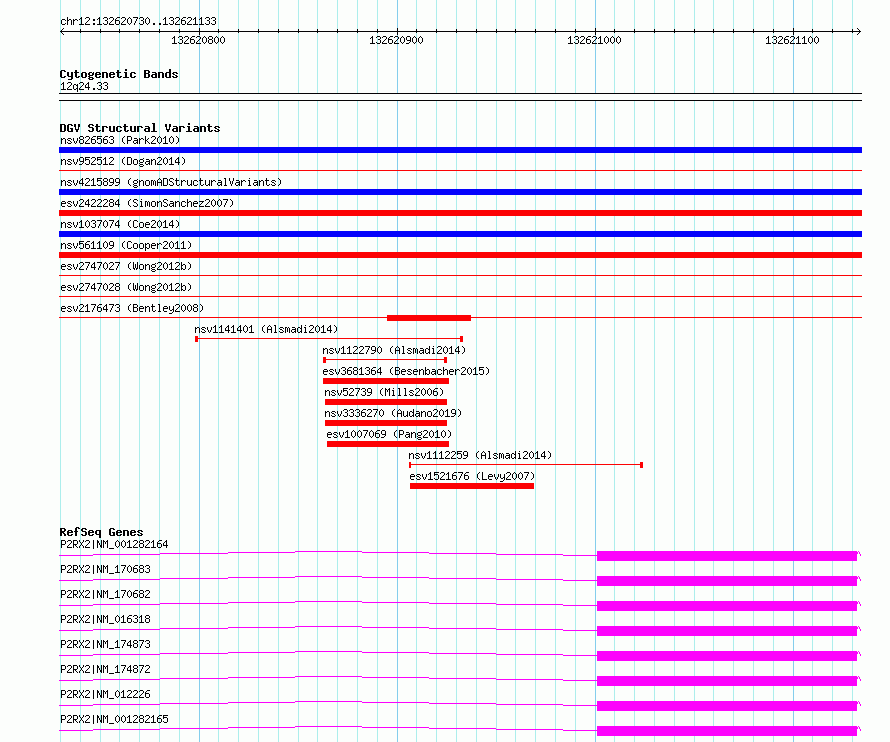The image size is (890, 742).
Task: Click P2RX2|NM_170682 transcript label
Action: click(x=106, y=594)
